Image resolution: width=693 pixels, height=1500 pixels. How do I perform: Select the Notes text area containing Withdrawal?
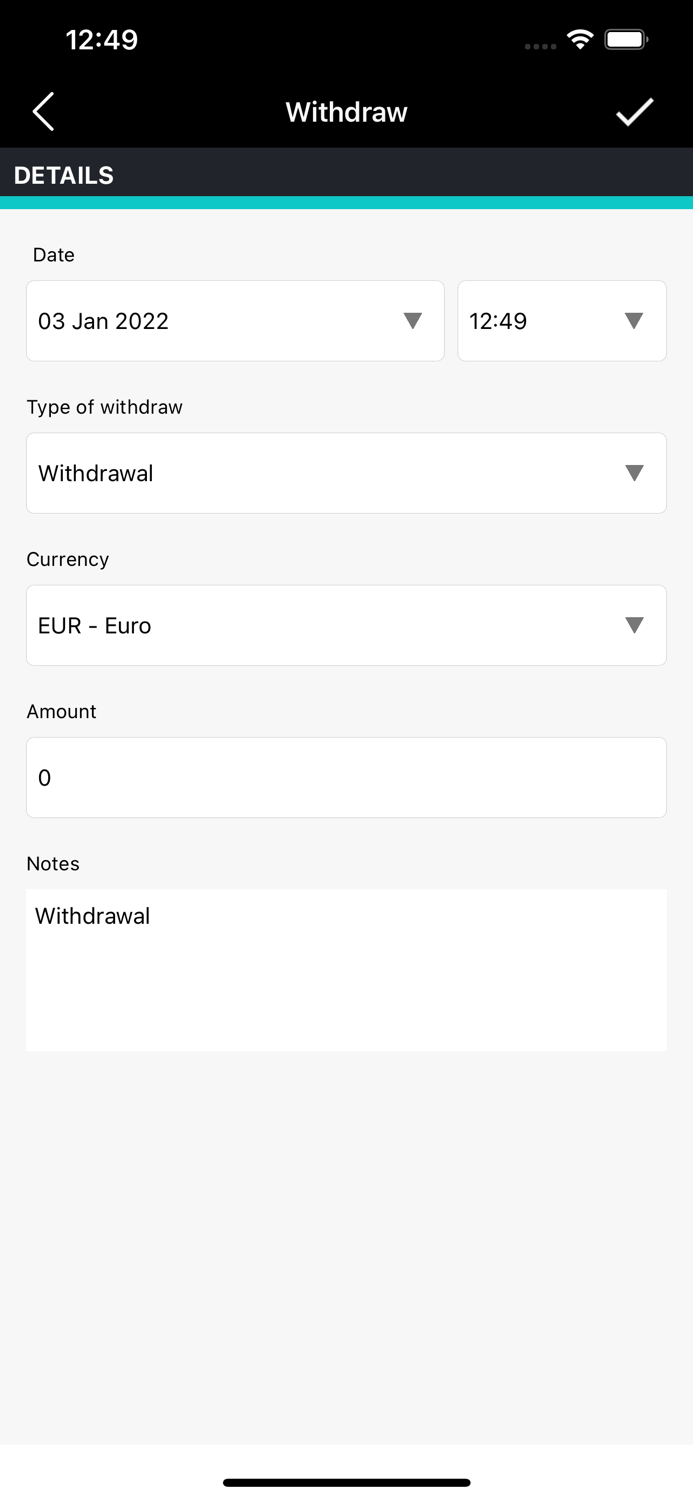coord(346,970)
